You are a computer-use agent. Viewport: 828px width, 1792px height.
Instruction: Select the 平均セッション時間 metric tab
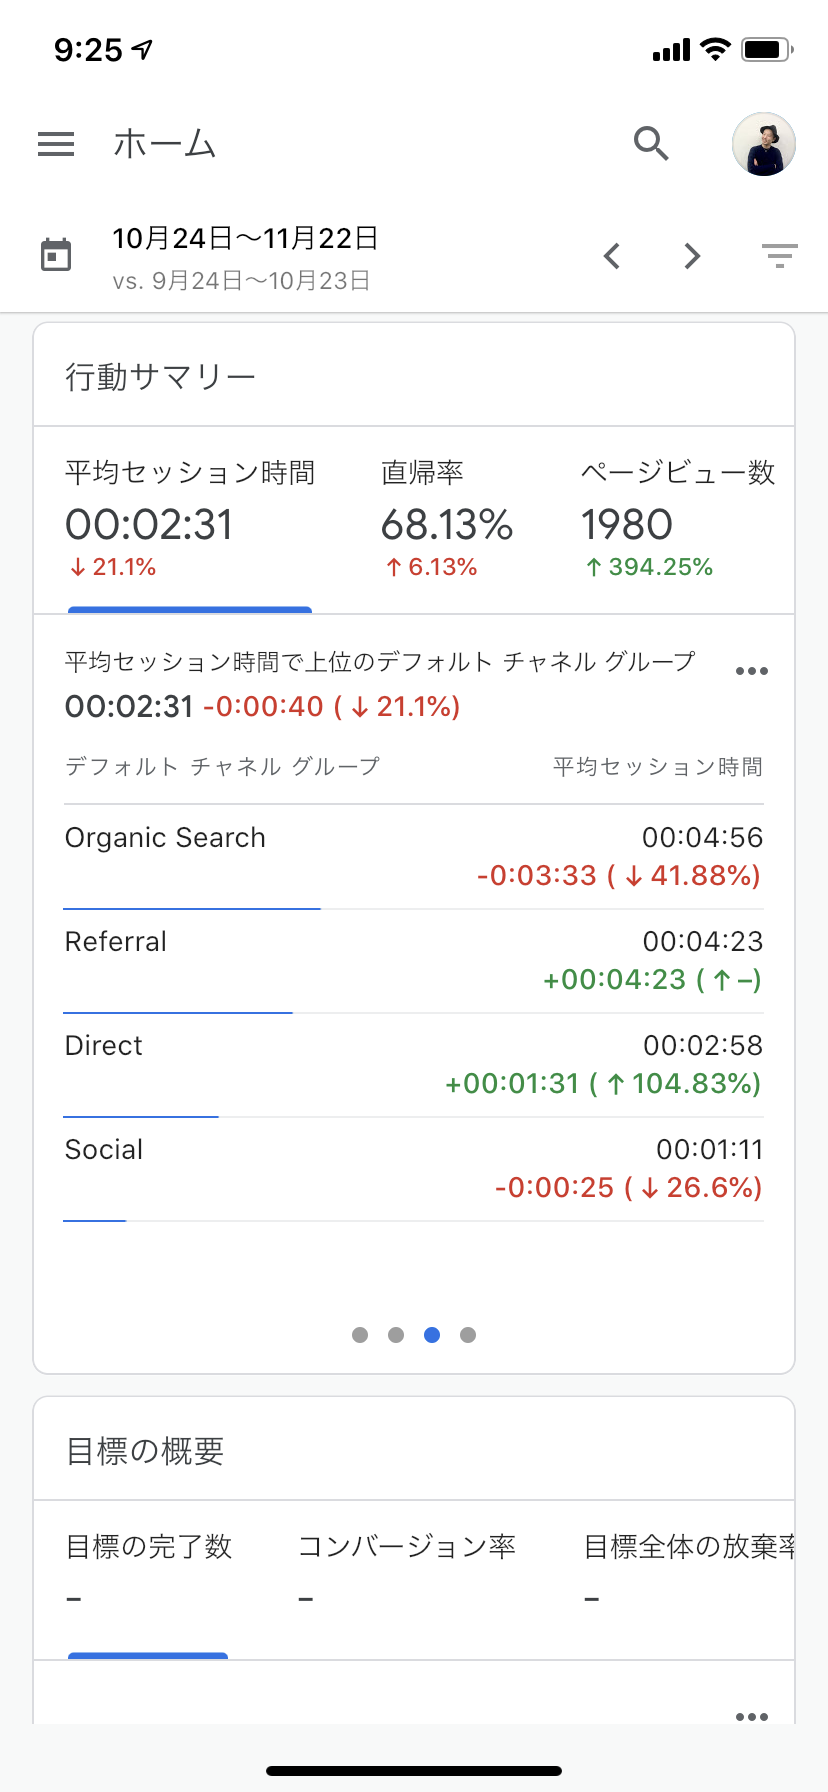[x=190, y=520]
